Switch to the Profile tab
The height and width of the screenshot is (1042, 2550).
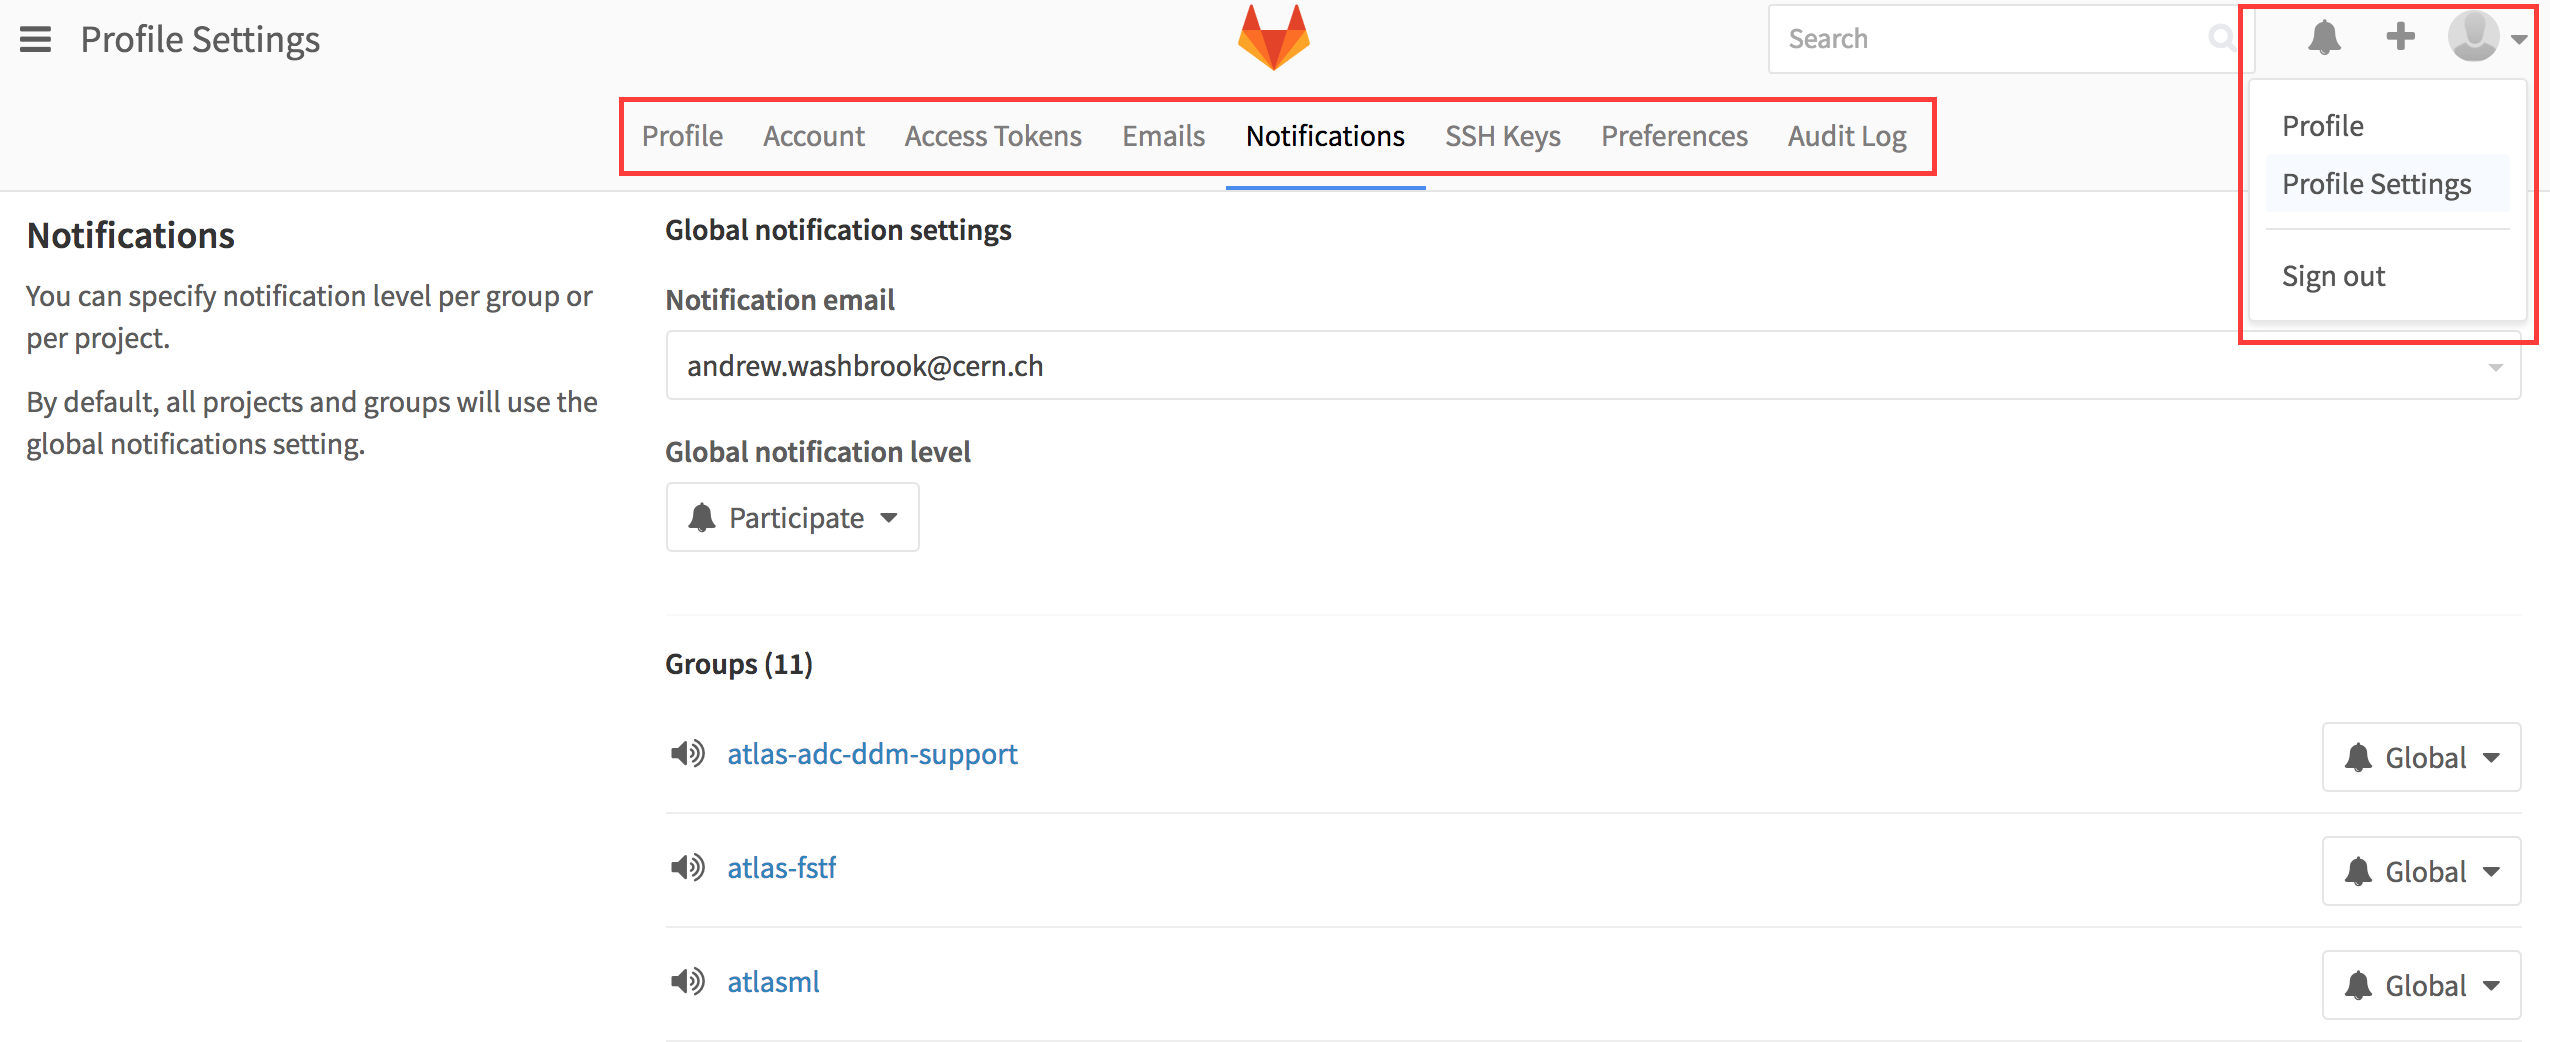click(682, 136)
